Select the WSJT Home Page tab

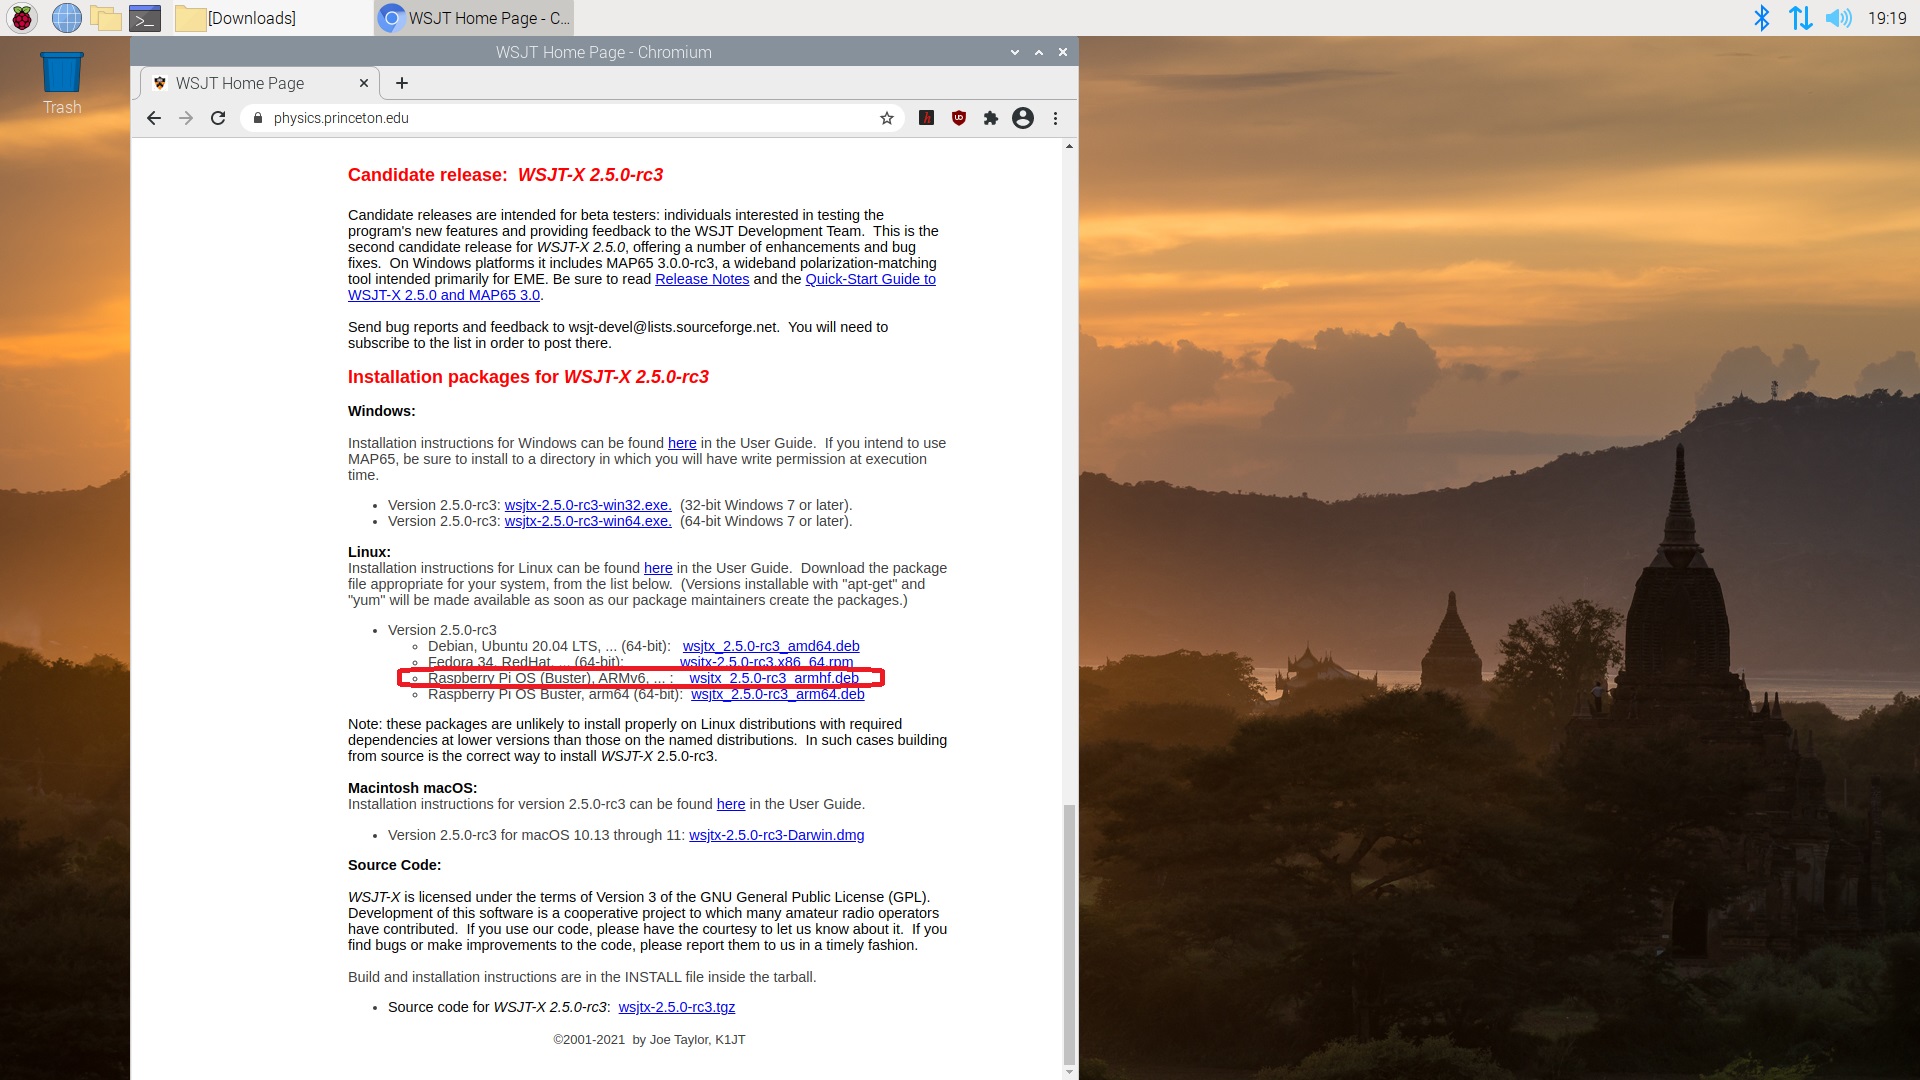point(240,83)
